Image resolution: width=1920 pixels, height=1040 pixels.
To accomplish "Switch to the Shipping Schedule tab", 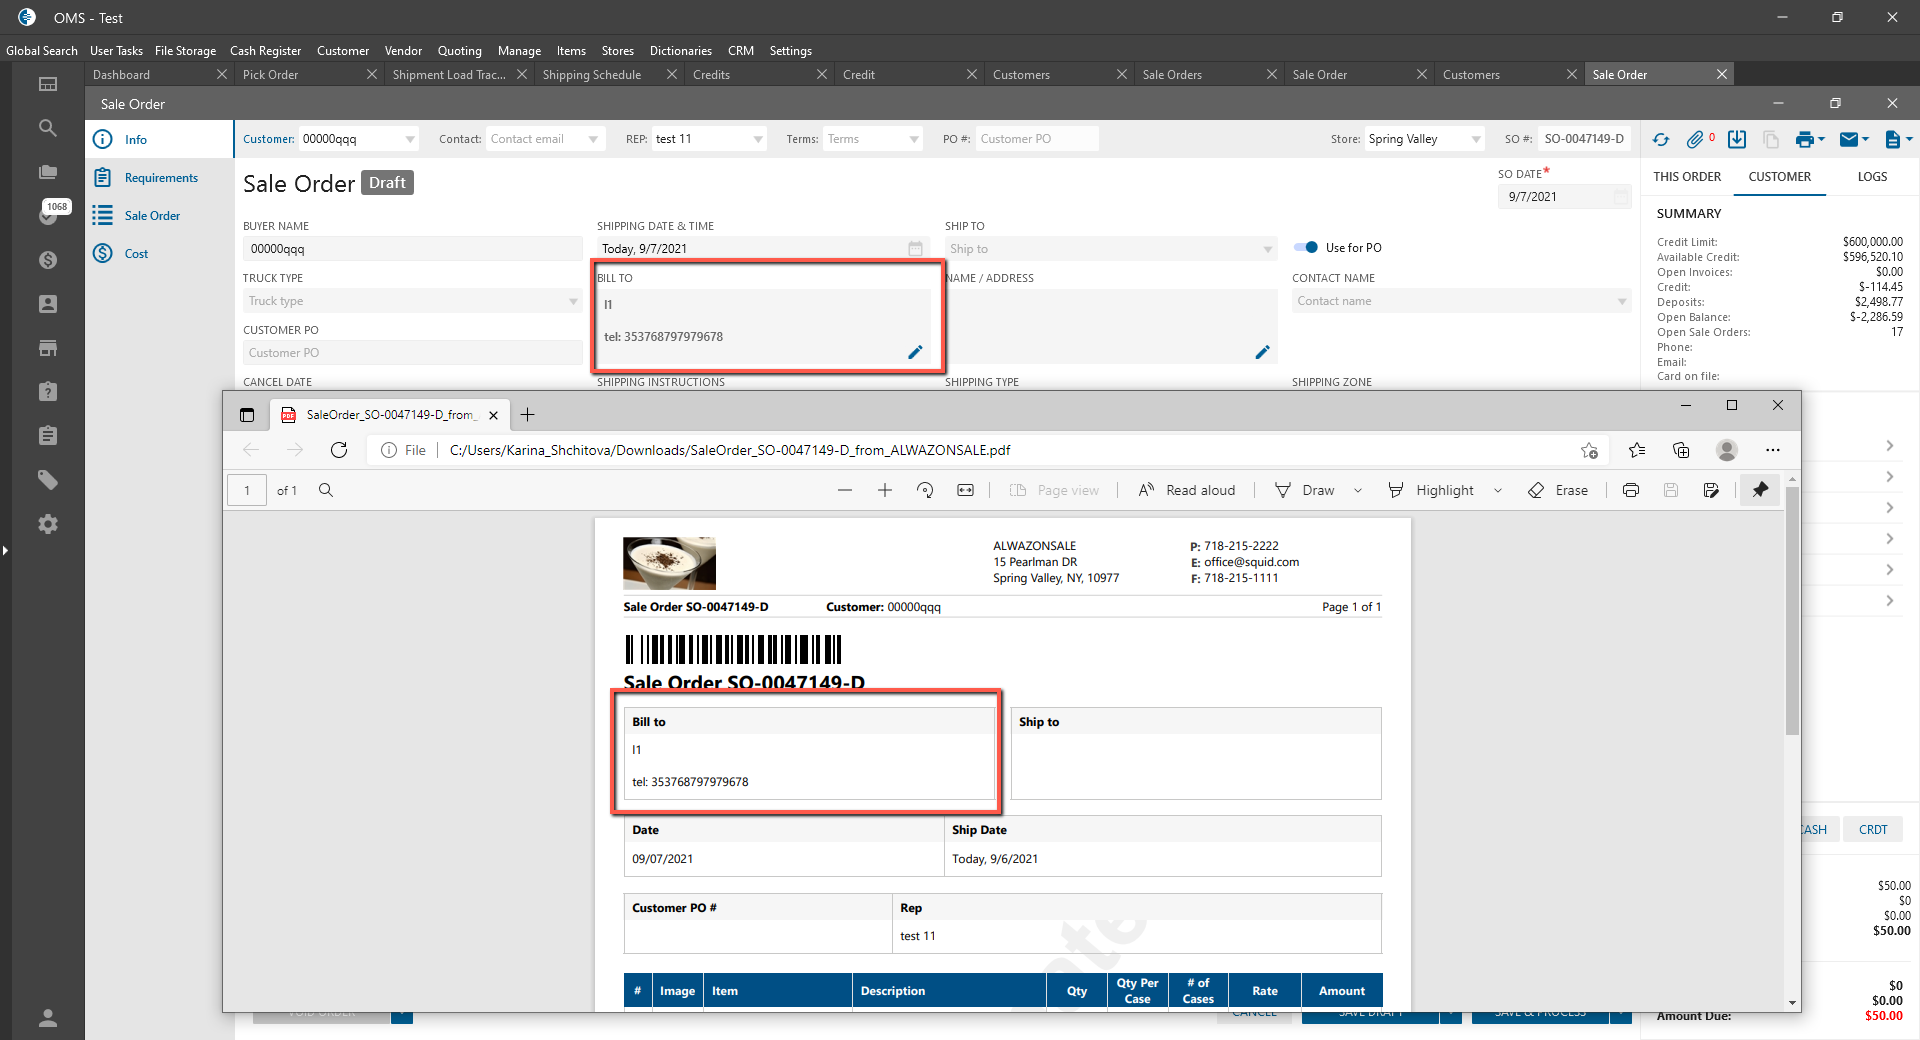I will point(592,75).
